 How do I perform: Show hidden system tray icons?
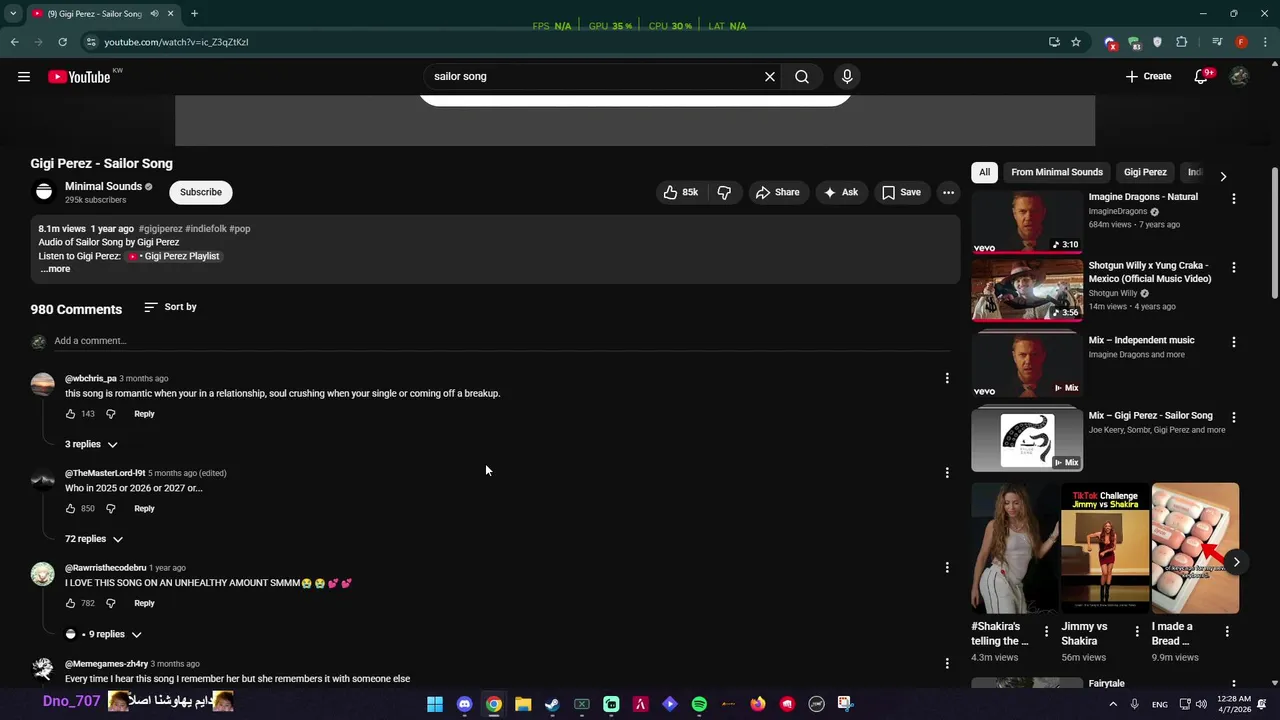click(x=1112, y=704)
